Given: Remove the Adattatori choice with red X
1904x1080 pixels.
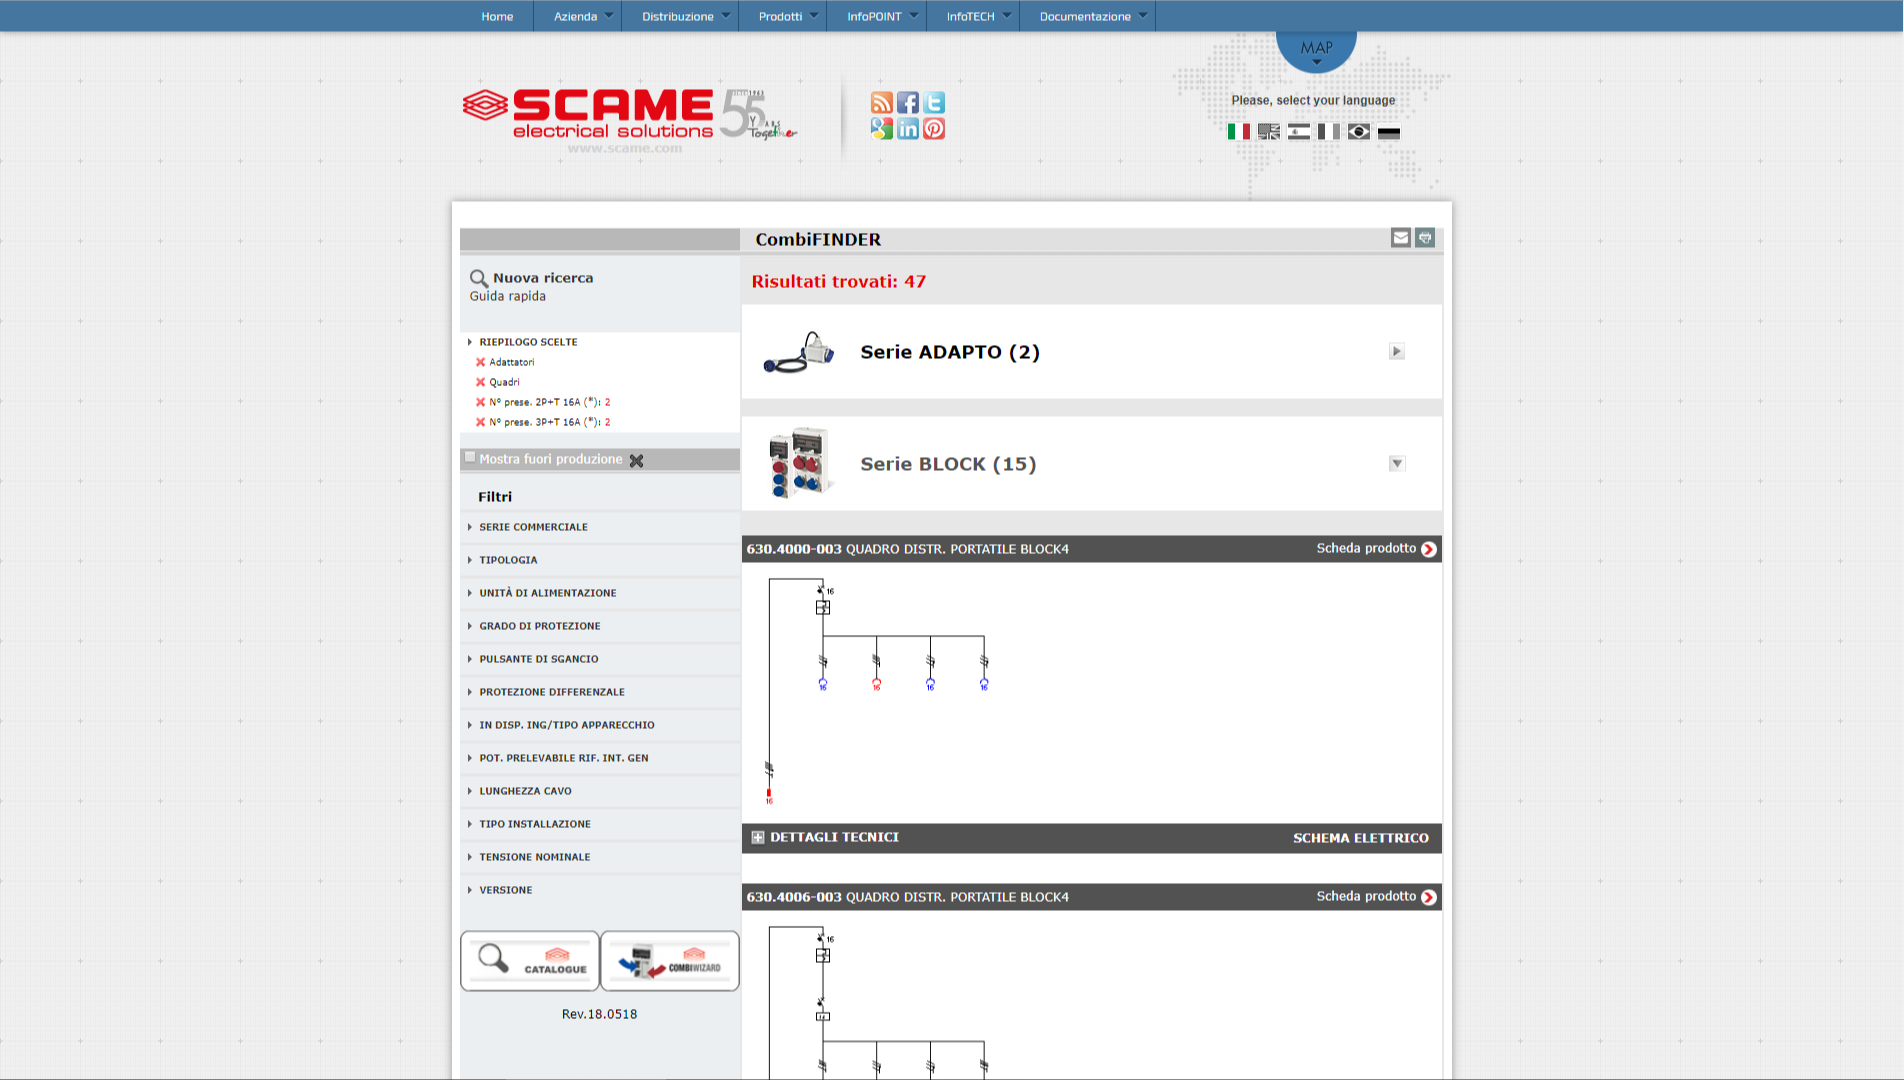Looking at the screenshot, I should [480, 362].
